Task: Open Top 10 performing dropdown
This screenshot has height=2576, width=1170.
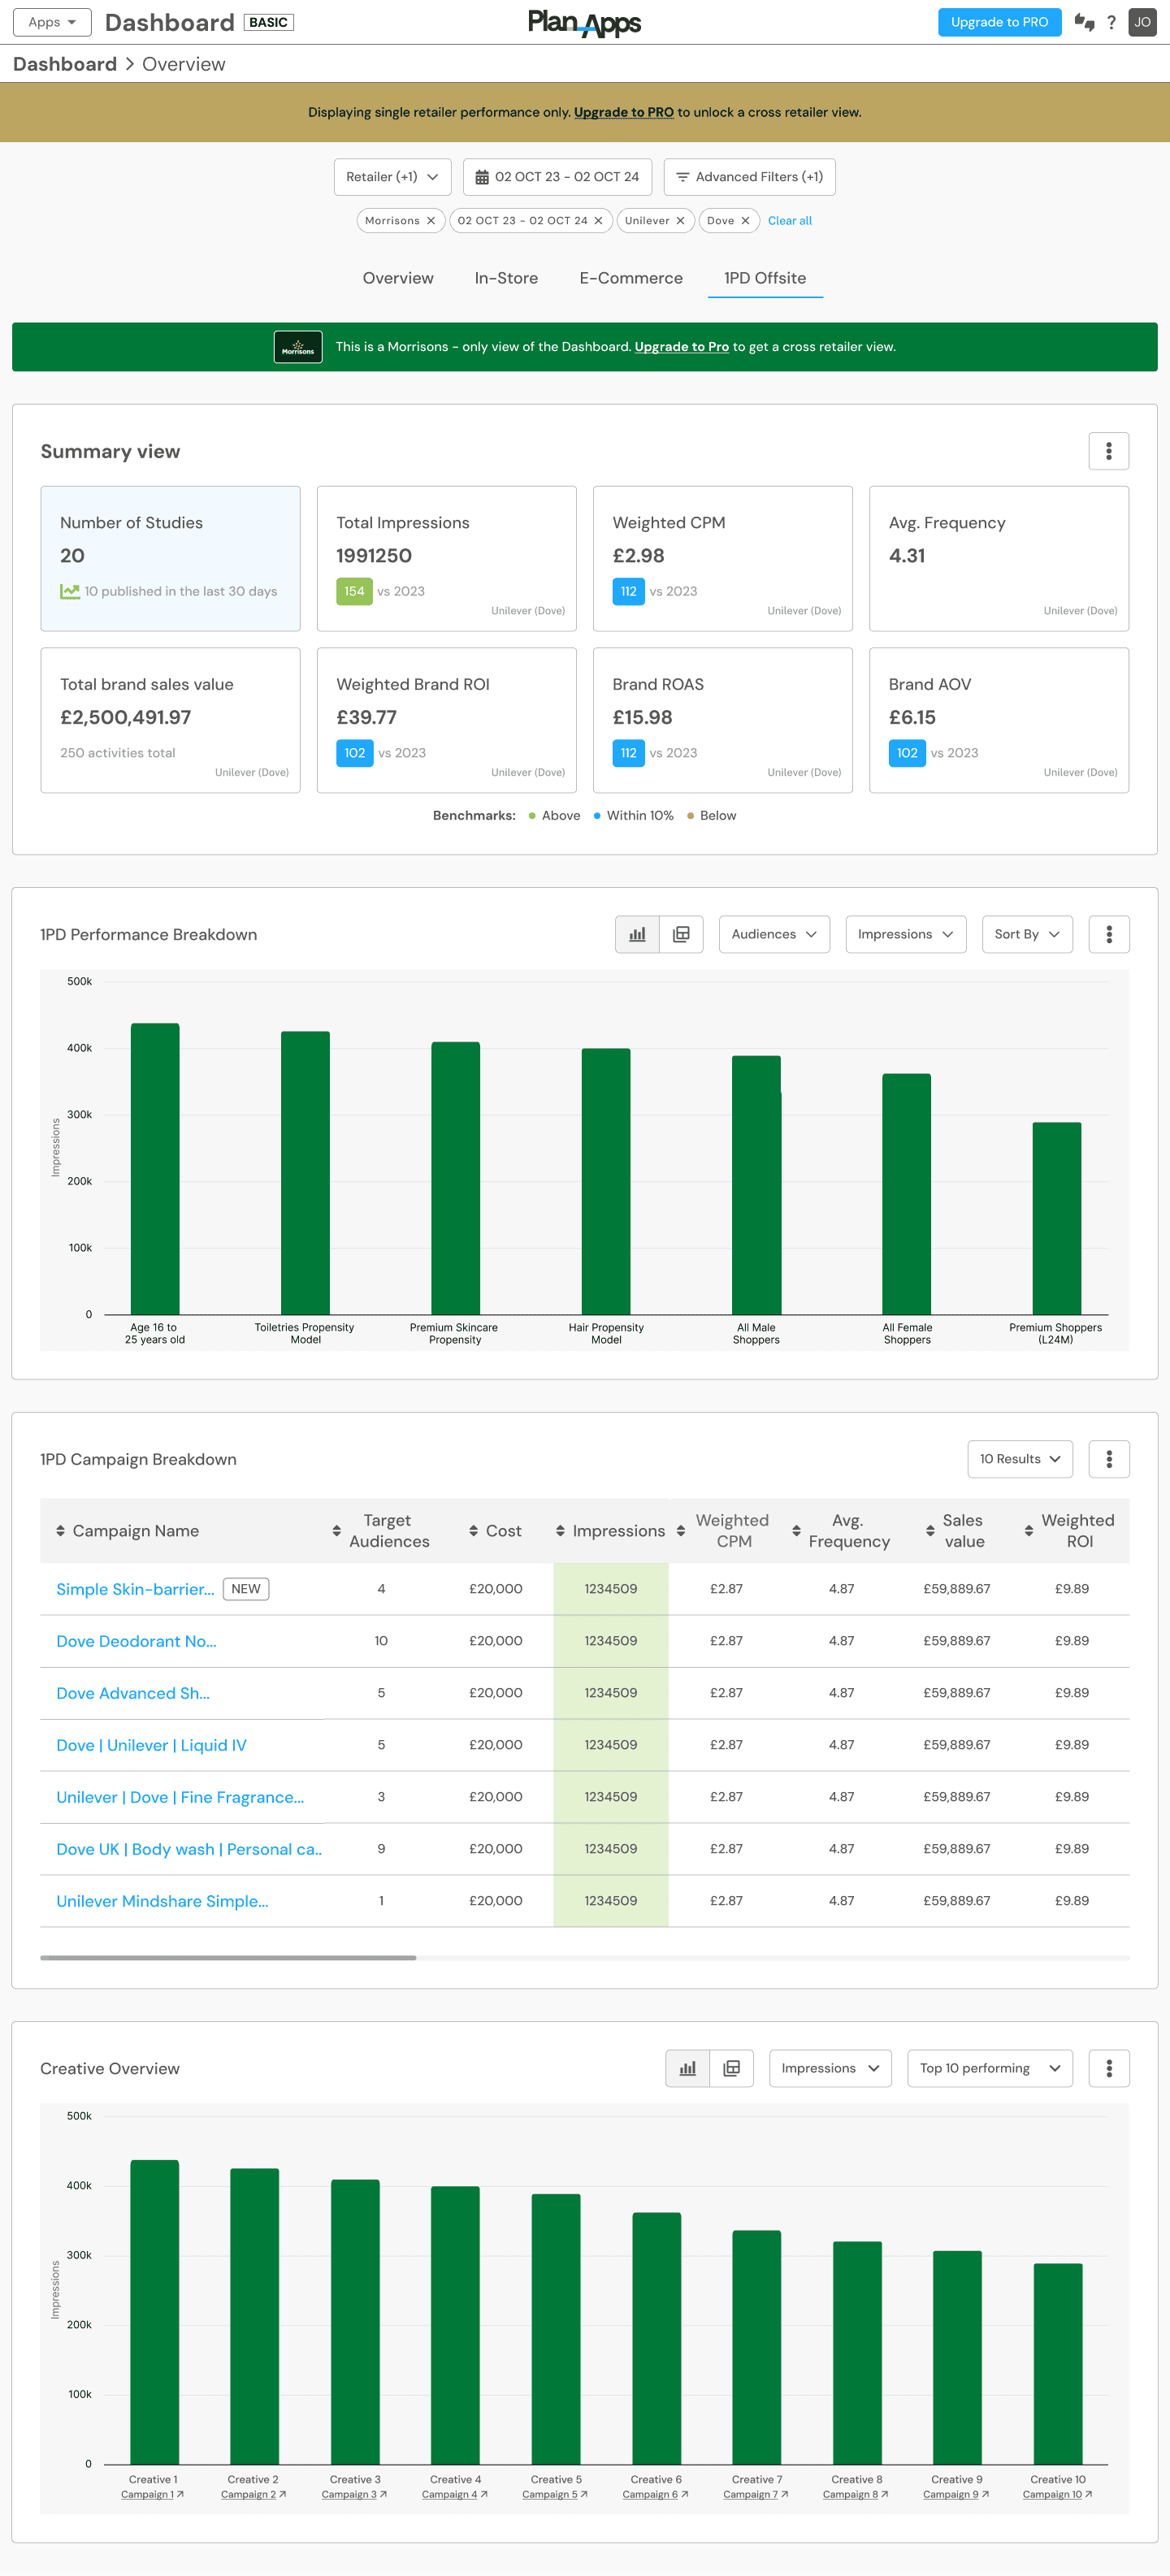Action: 990,2068
